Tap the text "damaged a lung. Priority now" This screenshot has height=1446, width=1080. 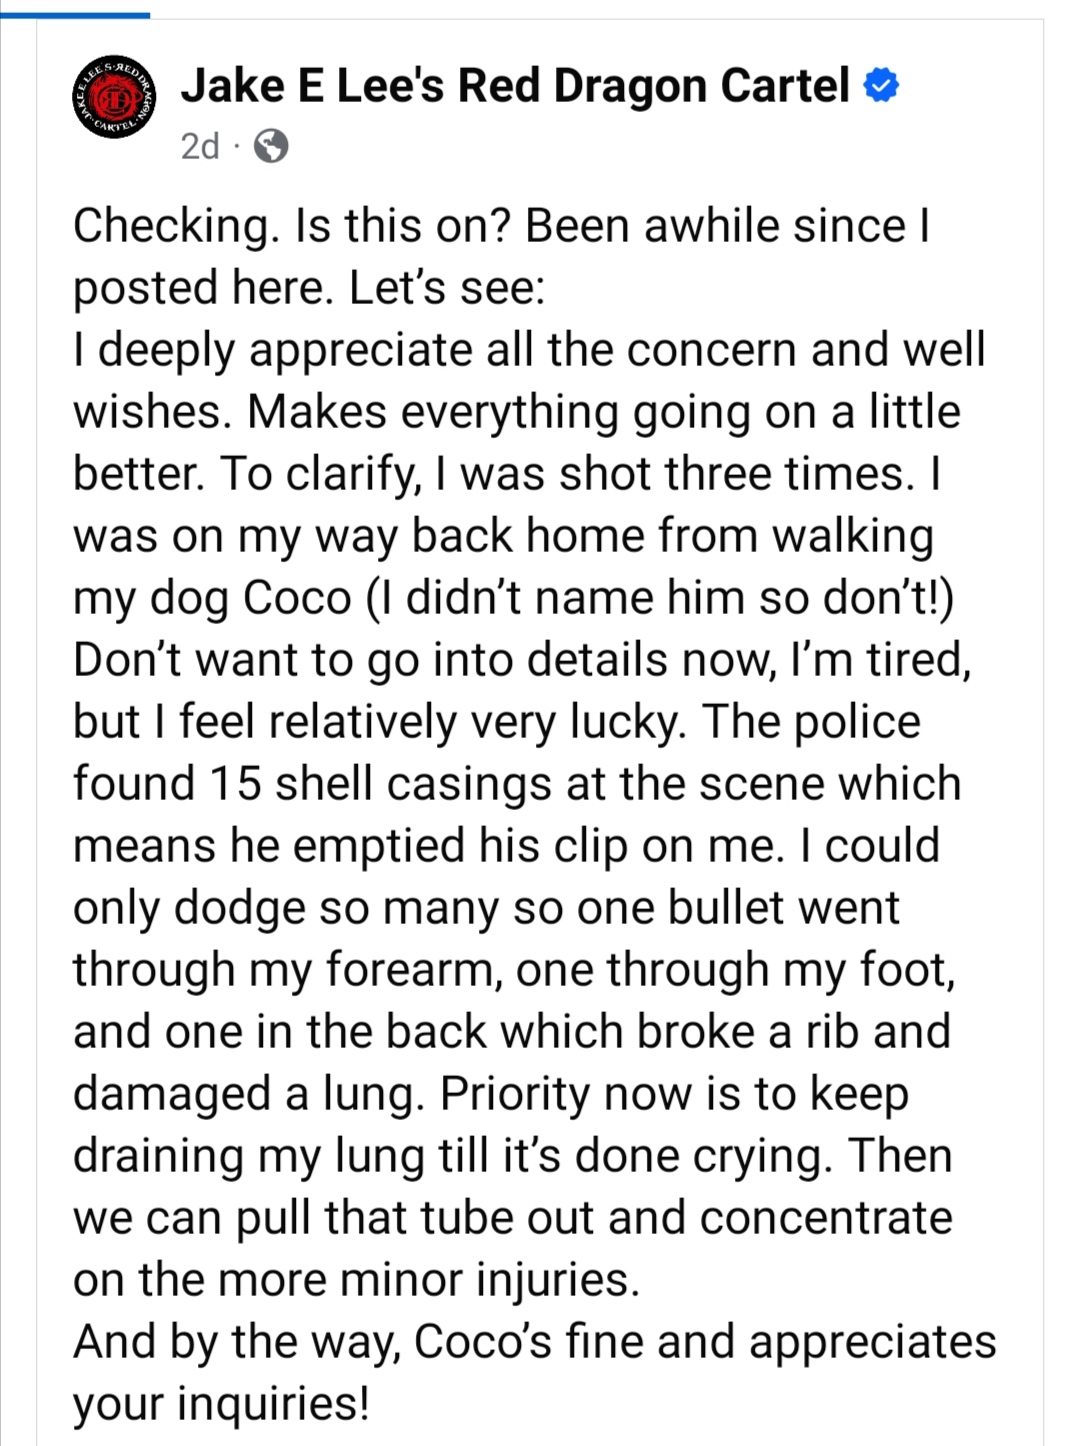pos(490,1094)
